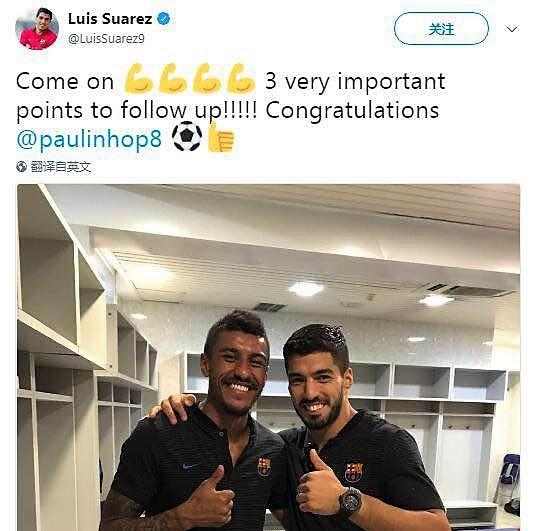This screenshot has width=534, height=531.
Task: Click the tweet text 'Congratulations'
Action: [352, 111]
